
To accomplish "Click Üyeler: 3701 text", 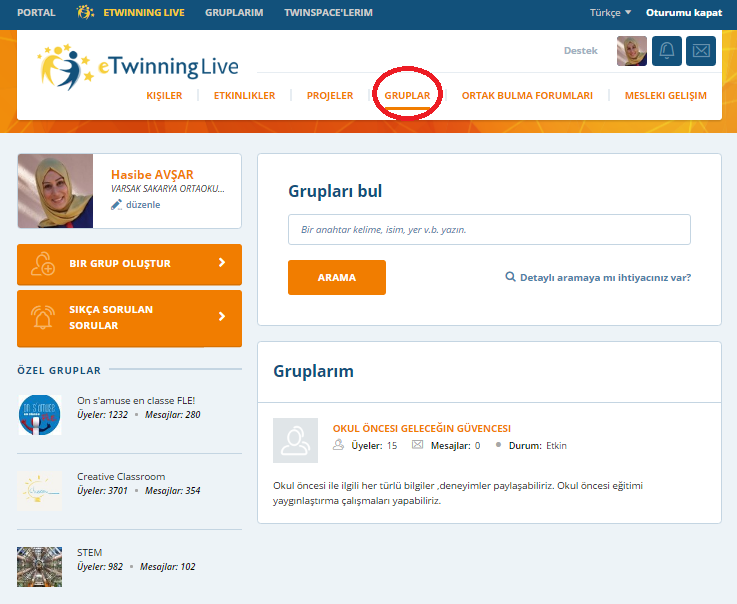I will [x=102, y=490].
